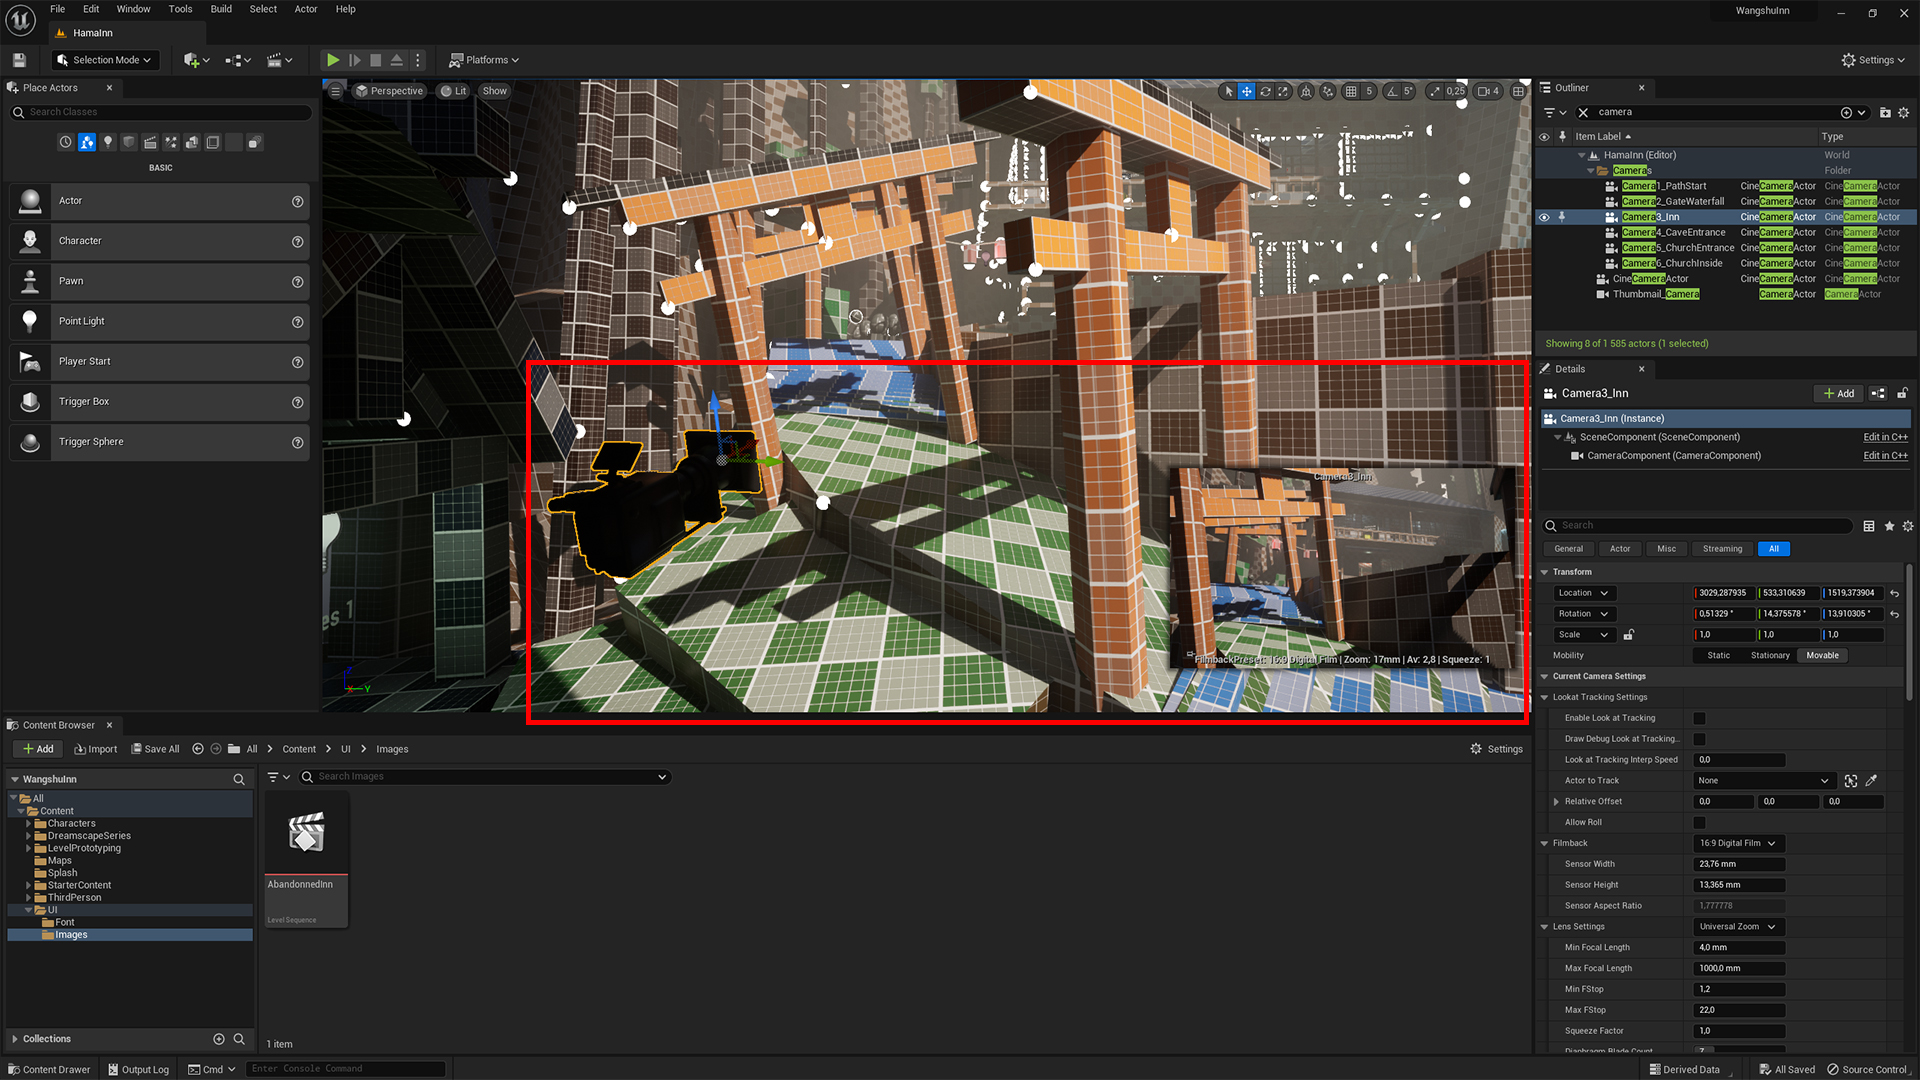This screenshot has height=1080, width=1920.
Task: Click the viewport layout maximize icon
Action: click(1518, 91)
